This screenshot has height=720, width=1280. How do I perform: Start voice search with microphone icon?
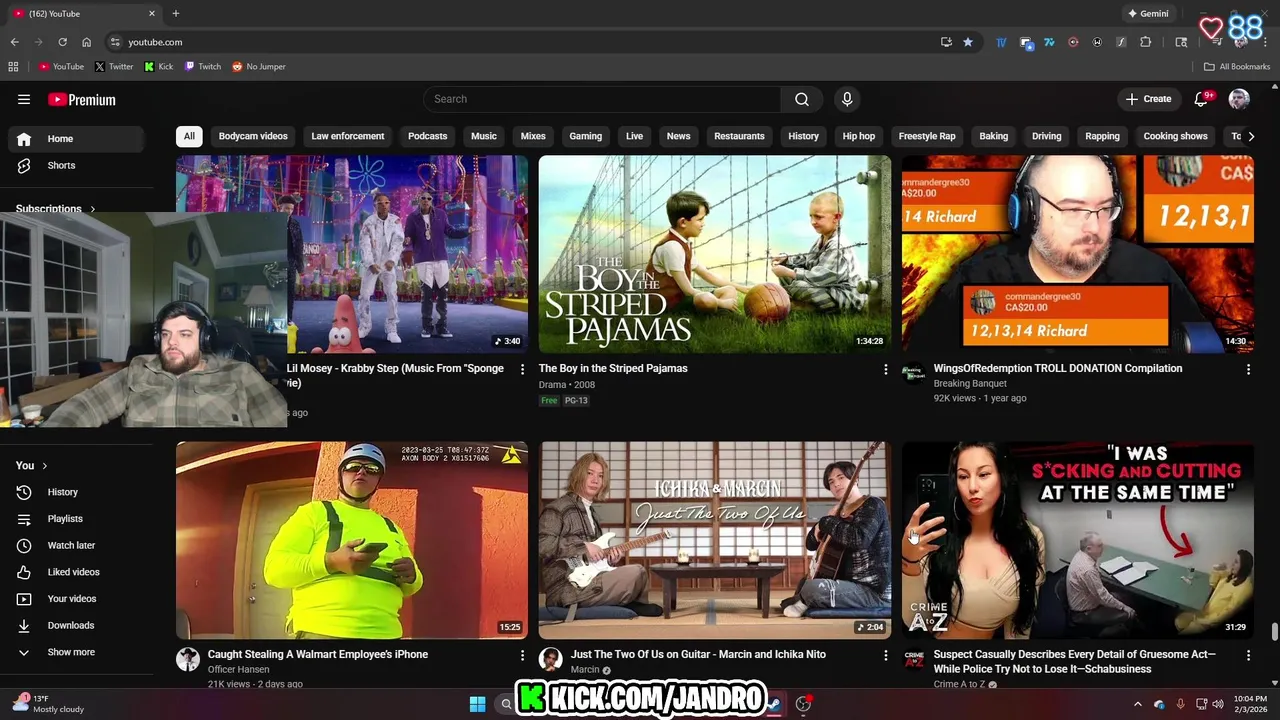click(847, 99)
